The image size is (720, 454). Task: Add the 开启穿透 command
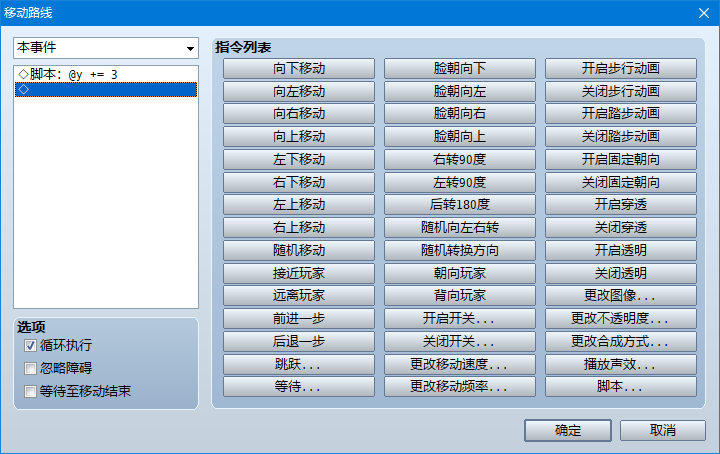click(x=621, y=205)
